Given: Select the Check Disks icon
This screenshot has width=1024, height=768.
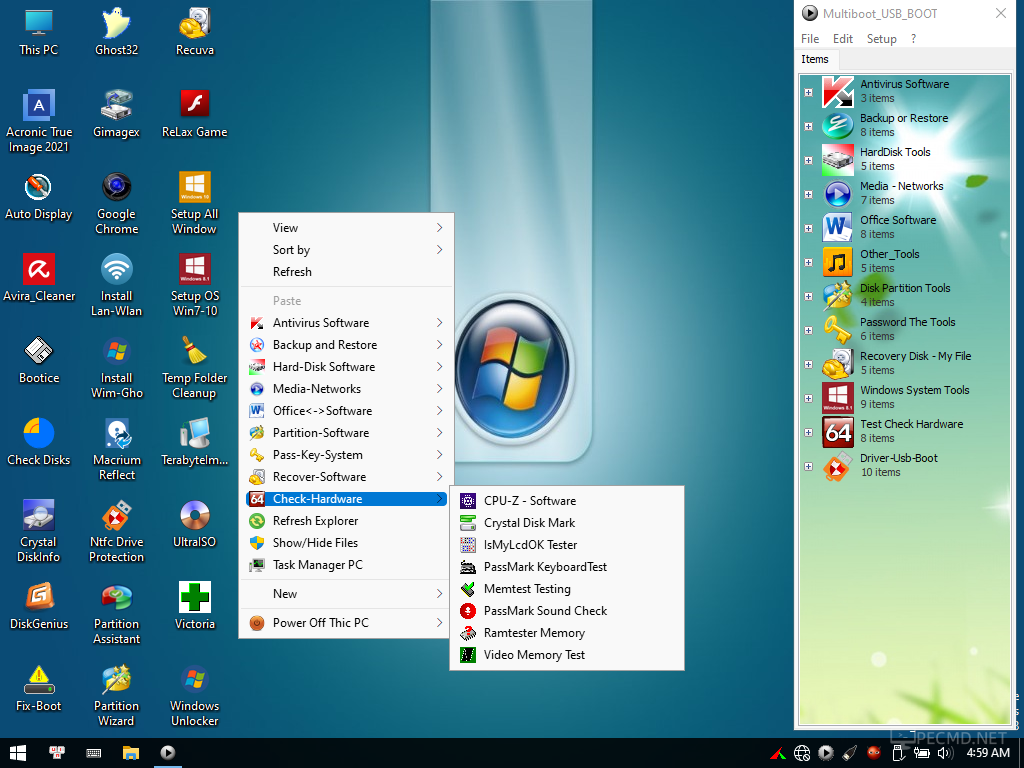Looking at the screenshot, I should click(x=39, y=442).
